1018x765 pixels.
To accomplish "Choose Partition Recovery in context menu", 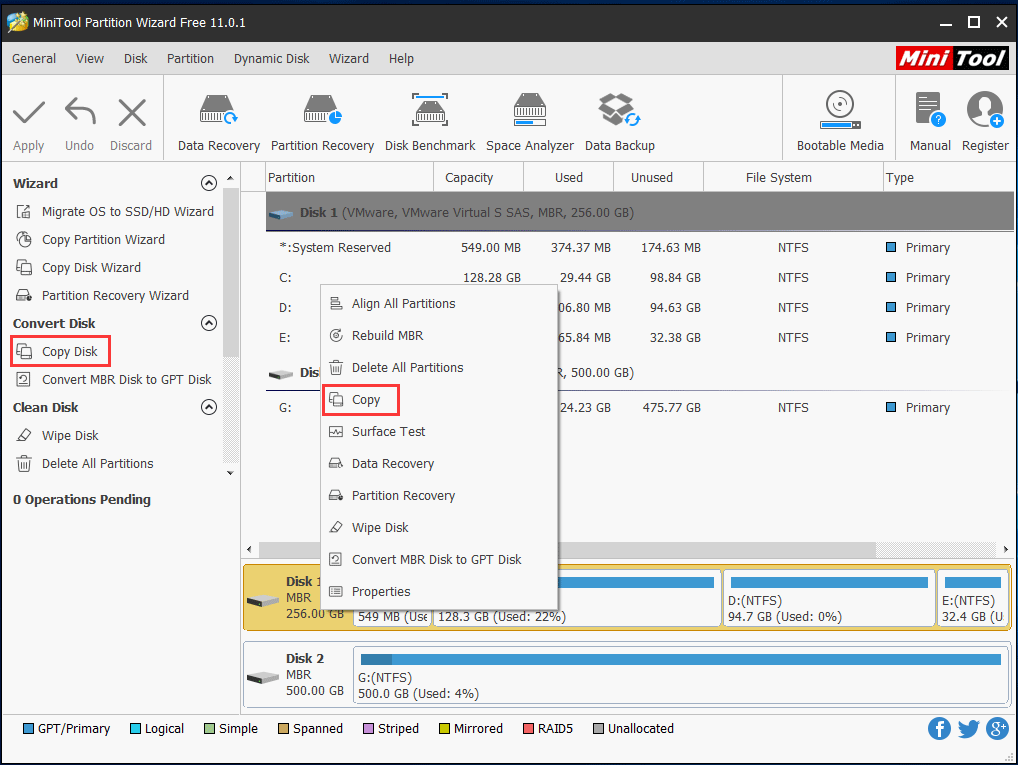I will pyautogui.click(x=440, y=495).
